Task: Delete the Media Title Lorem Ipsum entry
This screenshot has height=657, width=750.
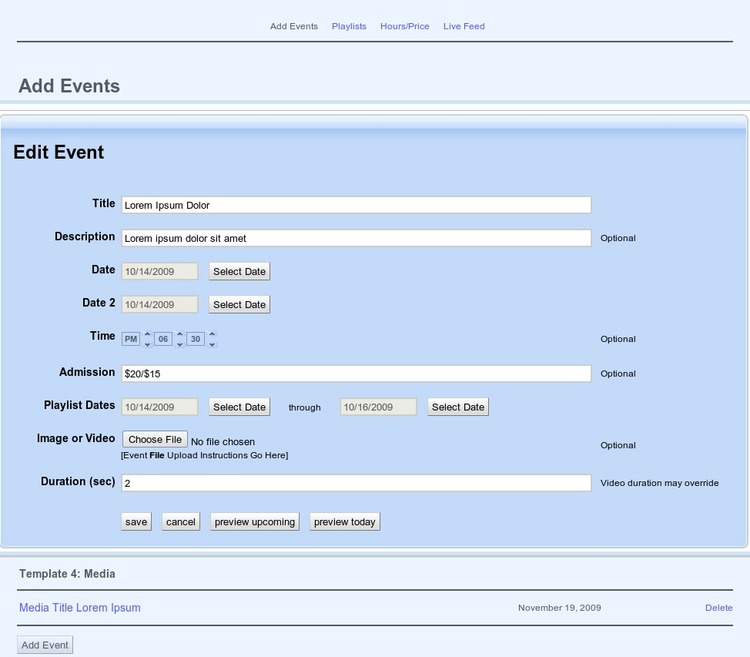Action: pos(718,608)
